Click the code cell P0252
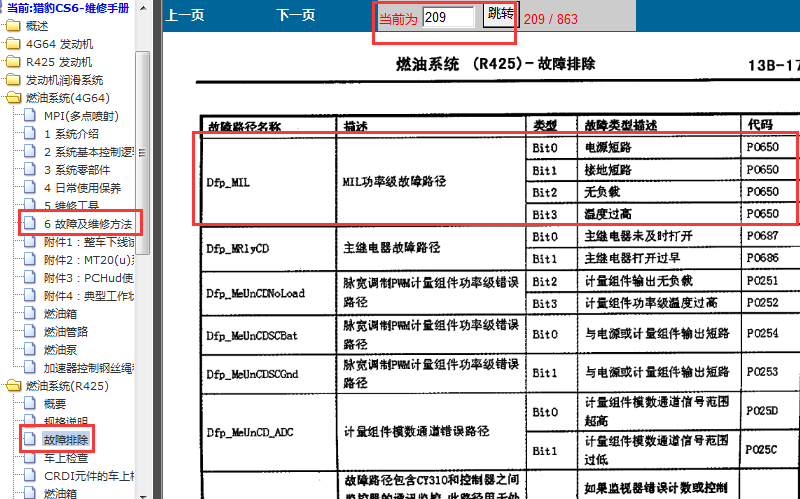This screenshot has height=499, width=800. 769,303
